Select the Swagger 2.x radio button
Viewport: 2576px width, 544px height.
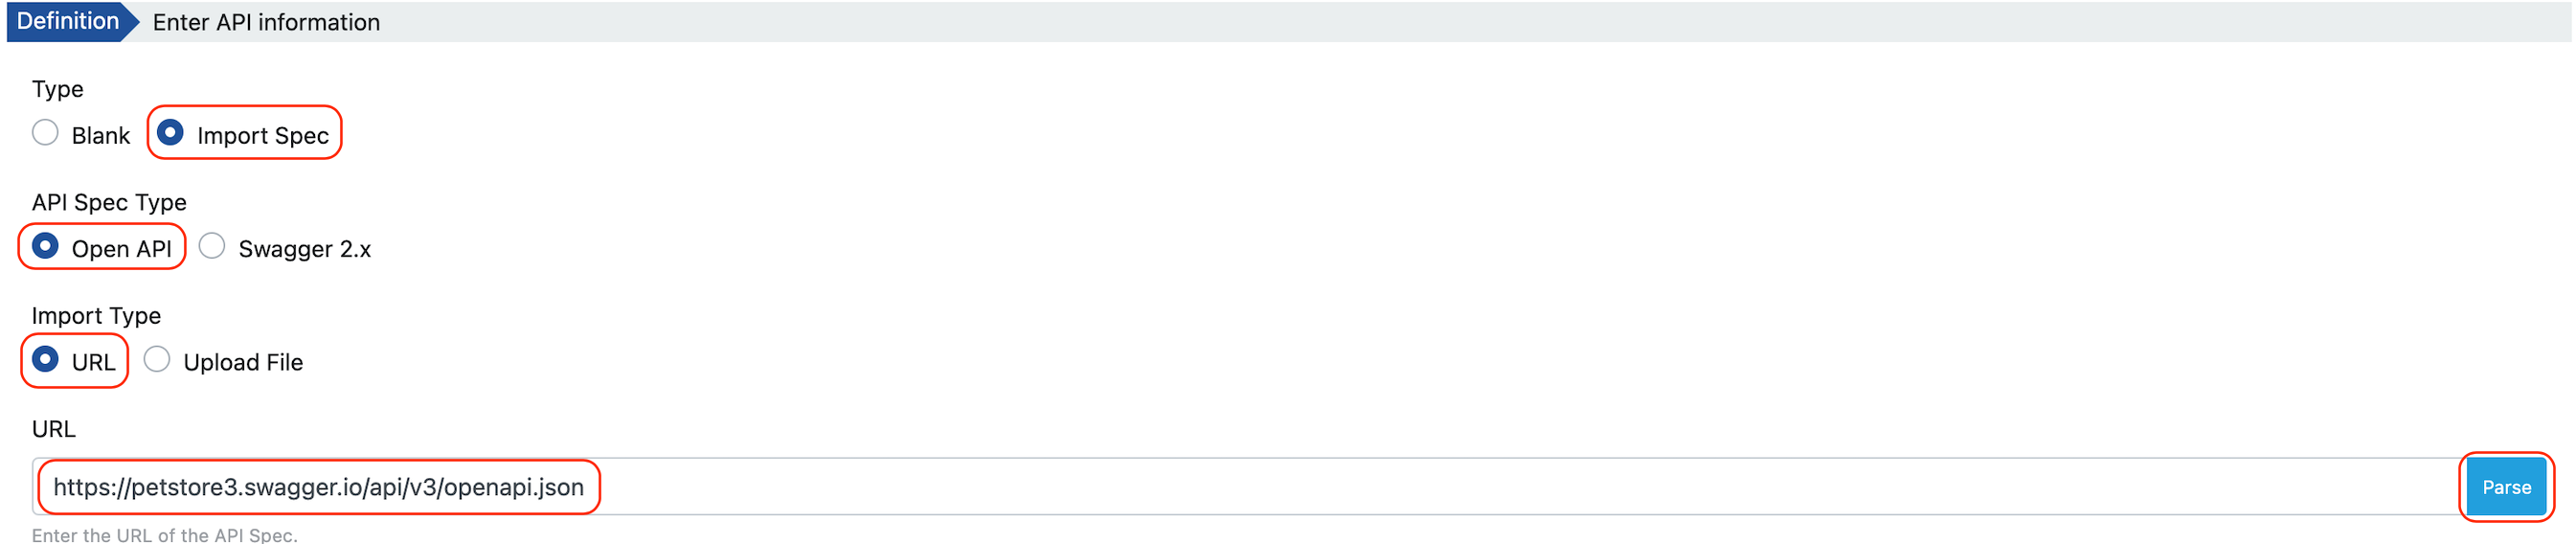coord(212,246)
